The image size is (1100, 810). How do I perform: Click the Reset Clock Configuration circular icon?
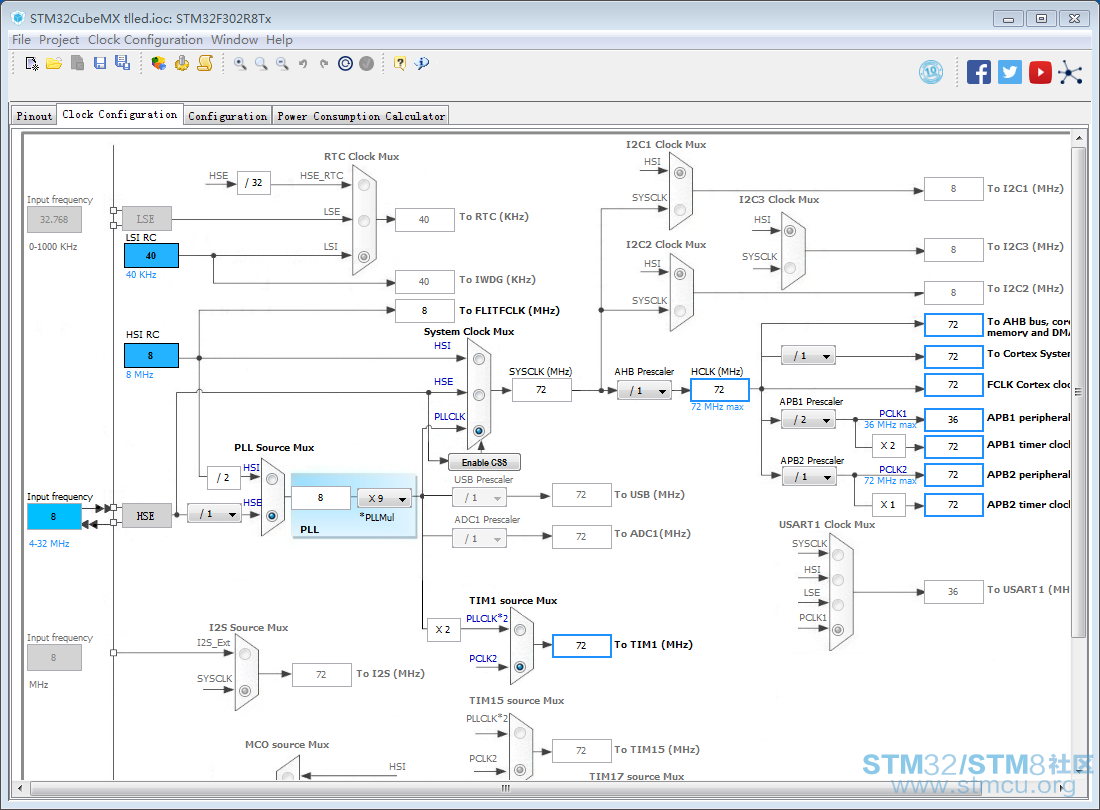pyautogui.click(x=345, y=64)
